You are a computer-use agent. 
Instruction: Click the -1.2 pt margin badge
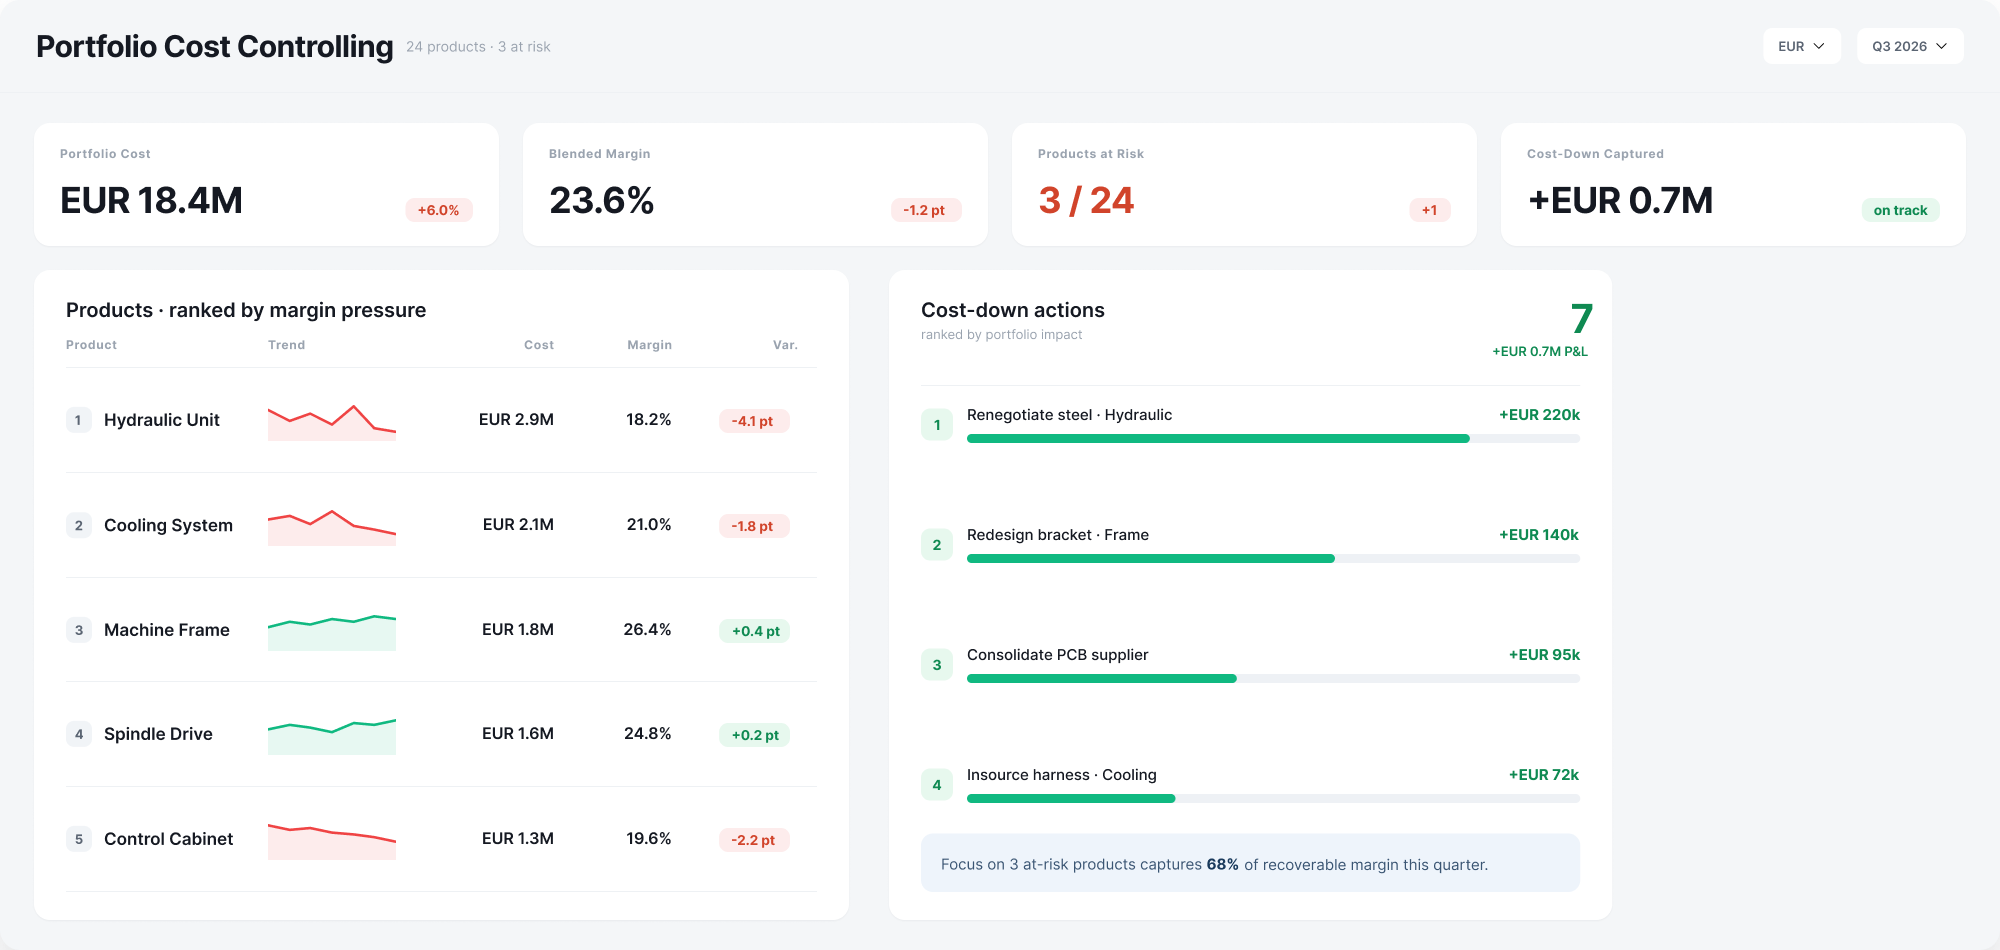click(924, 210)
